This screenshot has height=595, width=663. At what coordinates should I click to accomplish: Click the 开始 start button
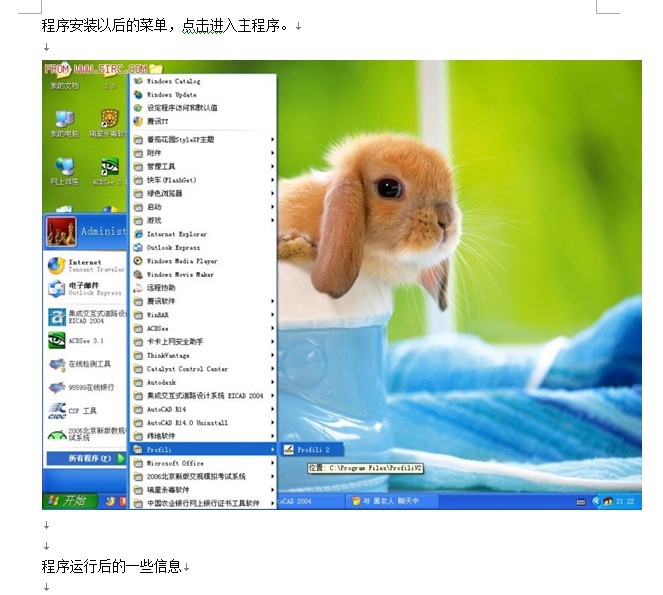(69, 501)
